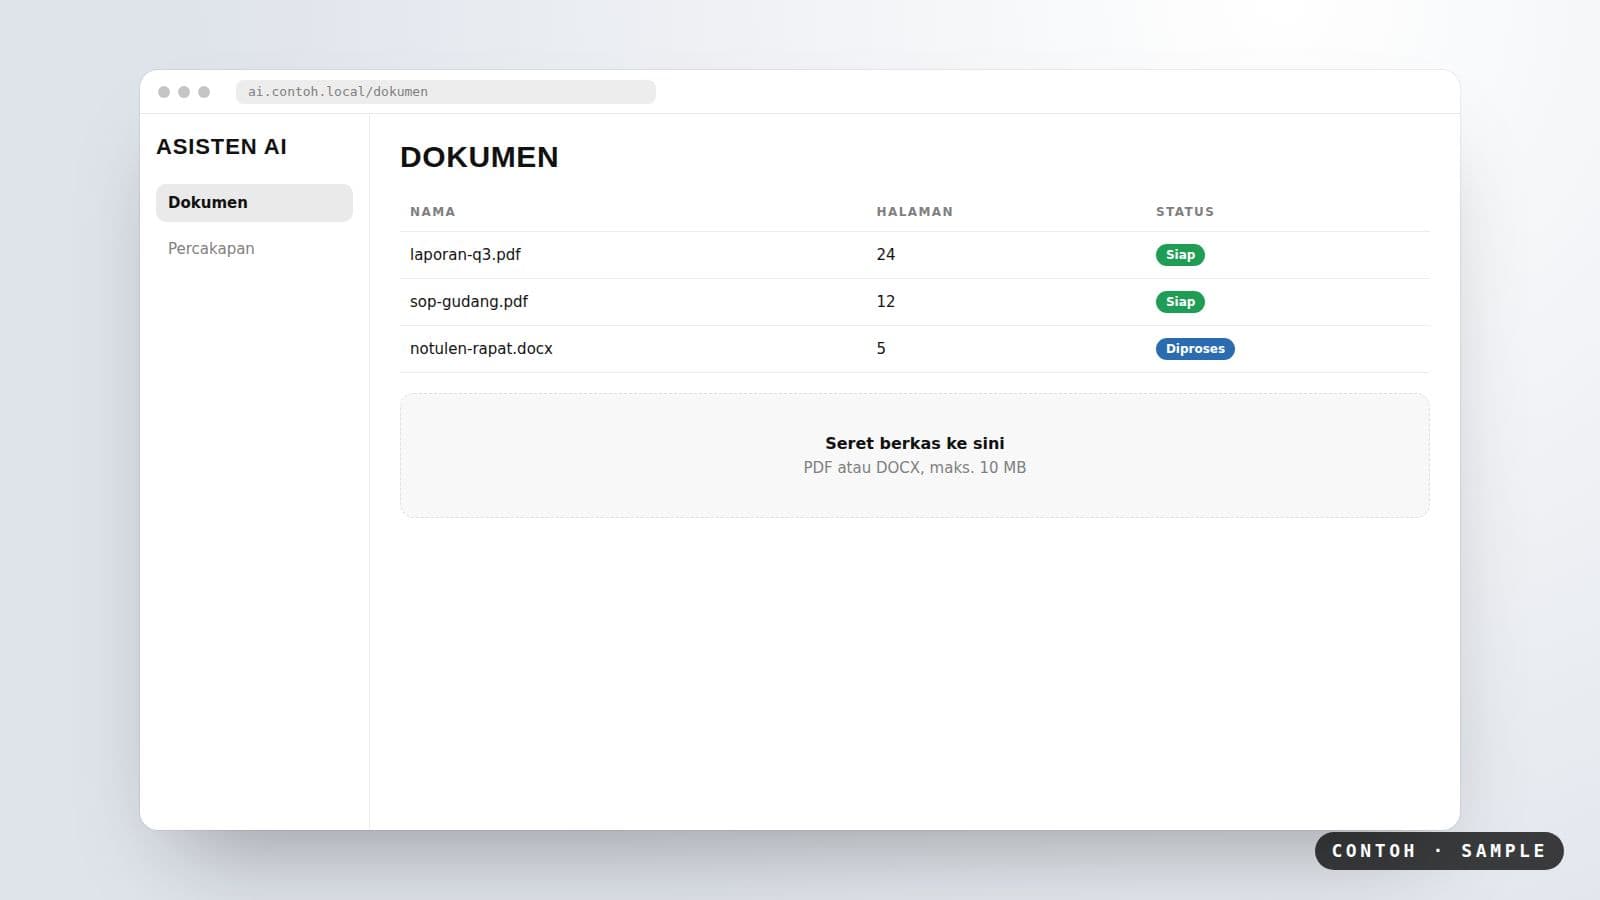Viewport: 1600px width, 900px height.
Task: Open notulen-rapat.docx in the list
Action: pos(481,349)
